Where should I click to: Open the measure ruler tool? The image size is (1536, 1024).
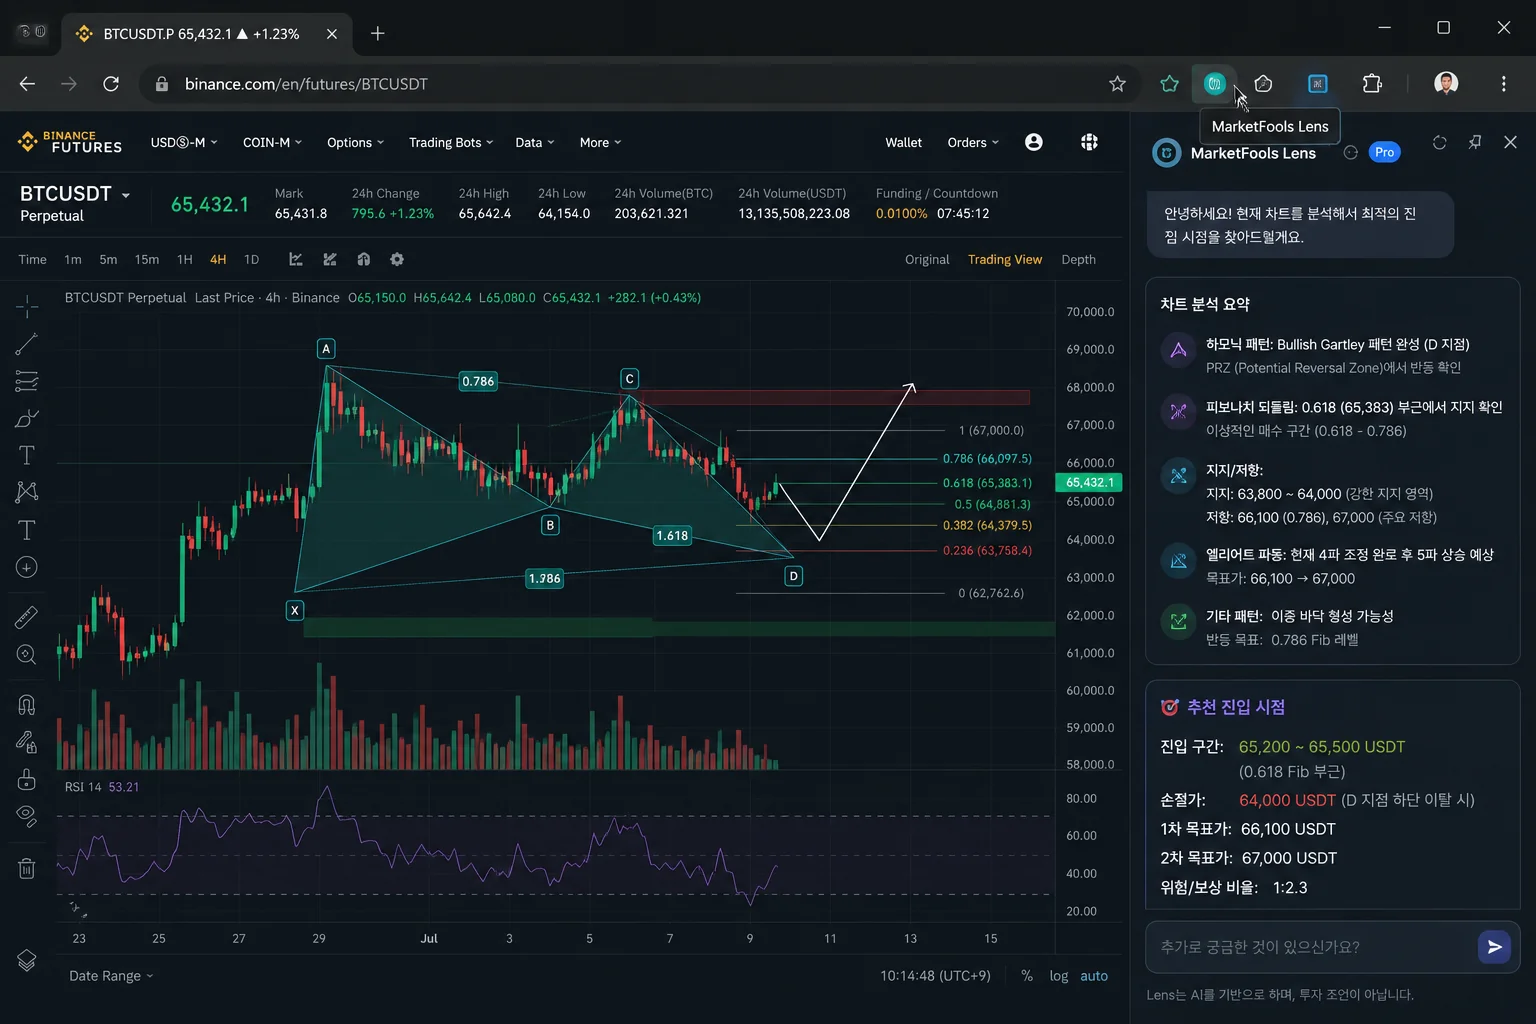click(x=27, y=617)
